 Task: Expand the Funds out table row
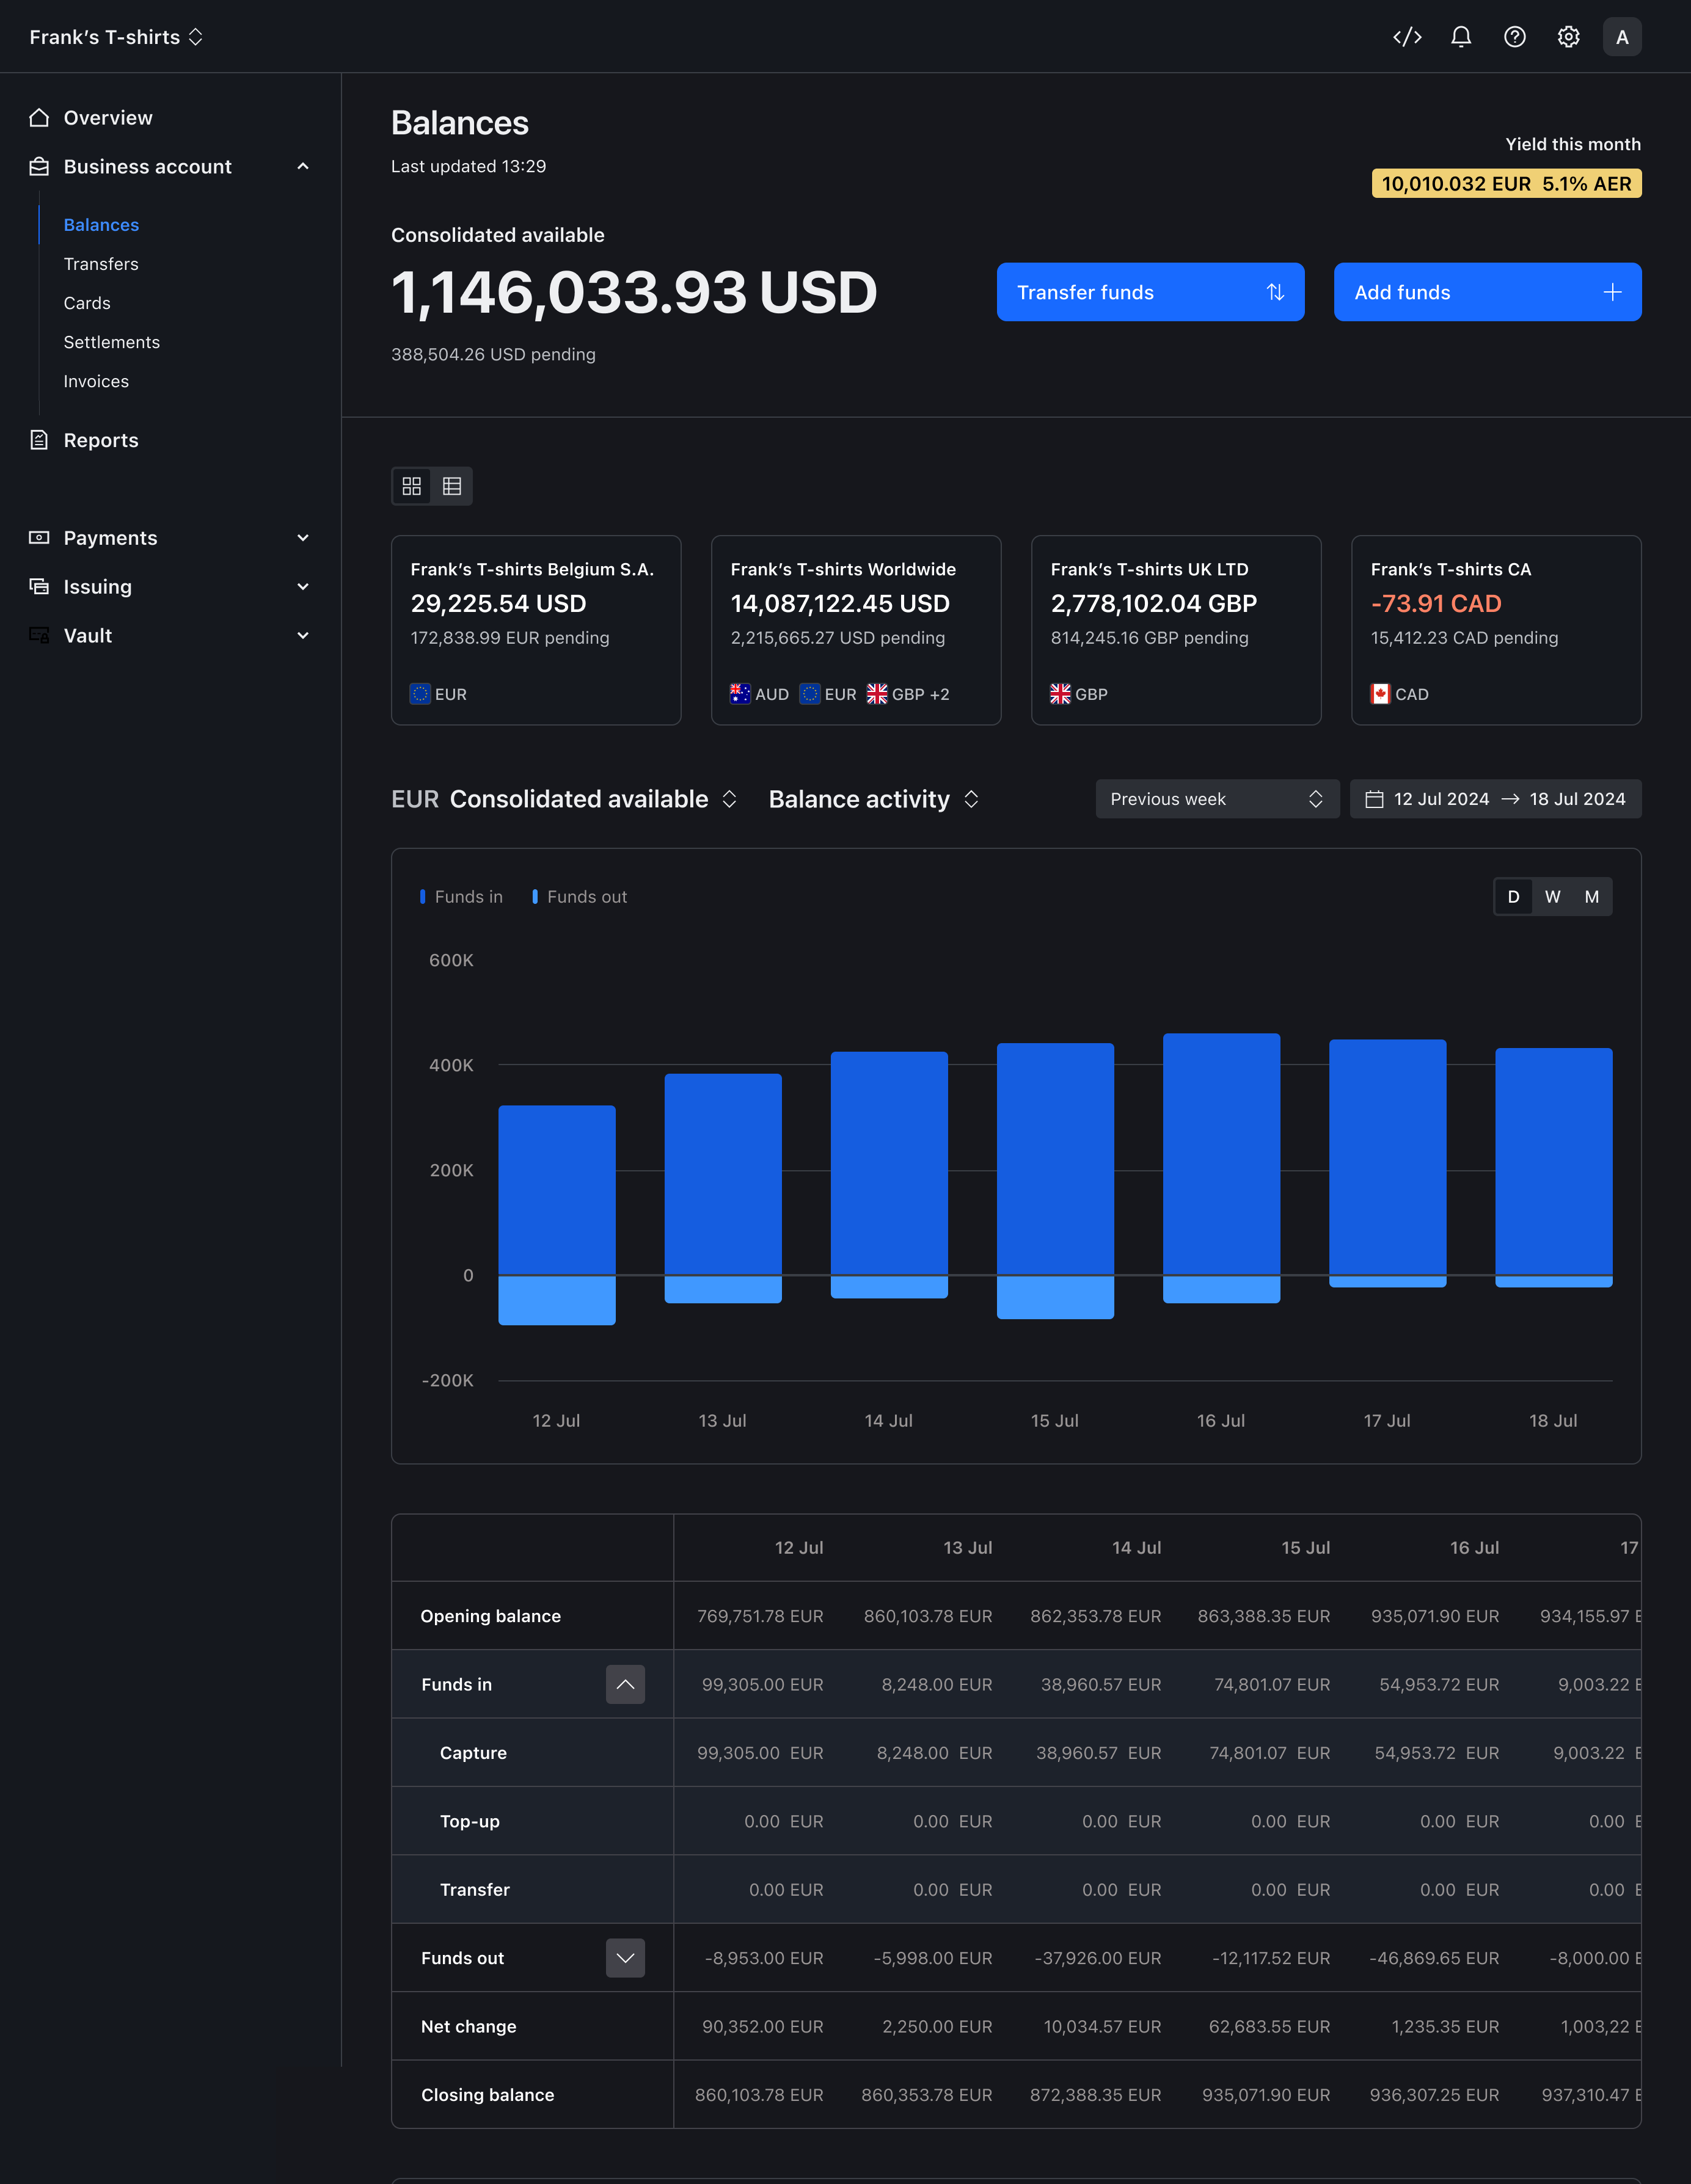[625, 1958]
